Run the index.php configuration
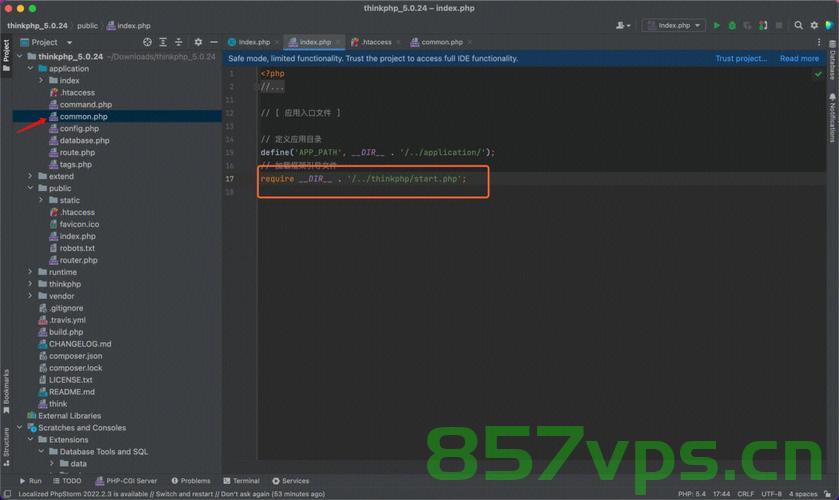839x500 pixels. 716,25
